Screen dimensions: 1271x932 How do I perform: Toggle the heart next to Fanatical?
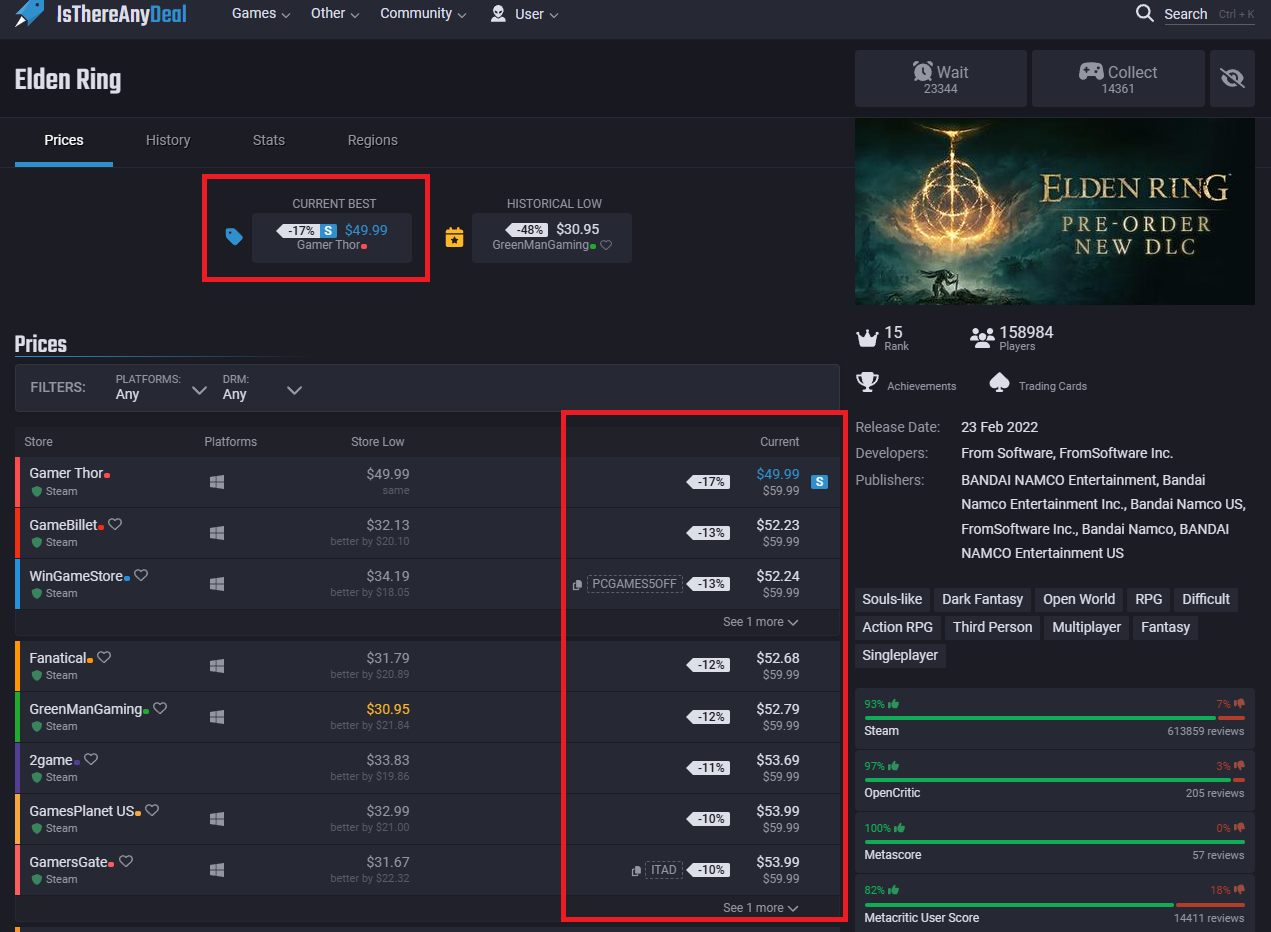(104, 657)
